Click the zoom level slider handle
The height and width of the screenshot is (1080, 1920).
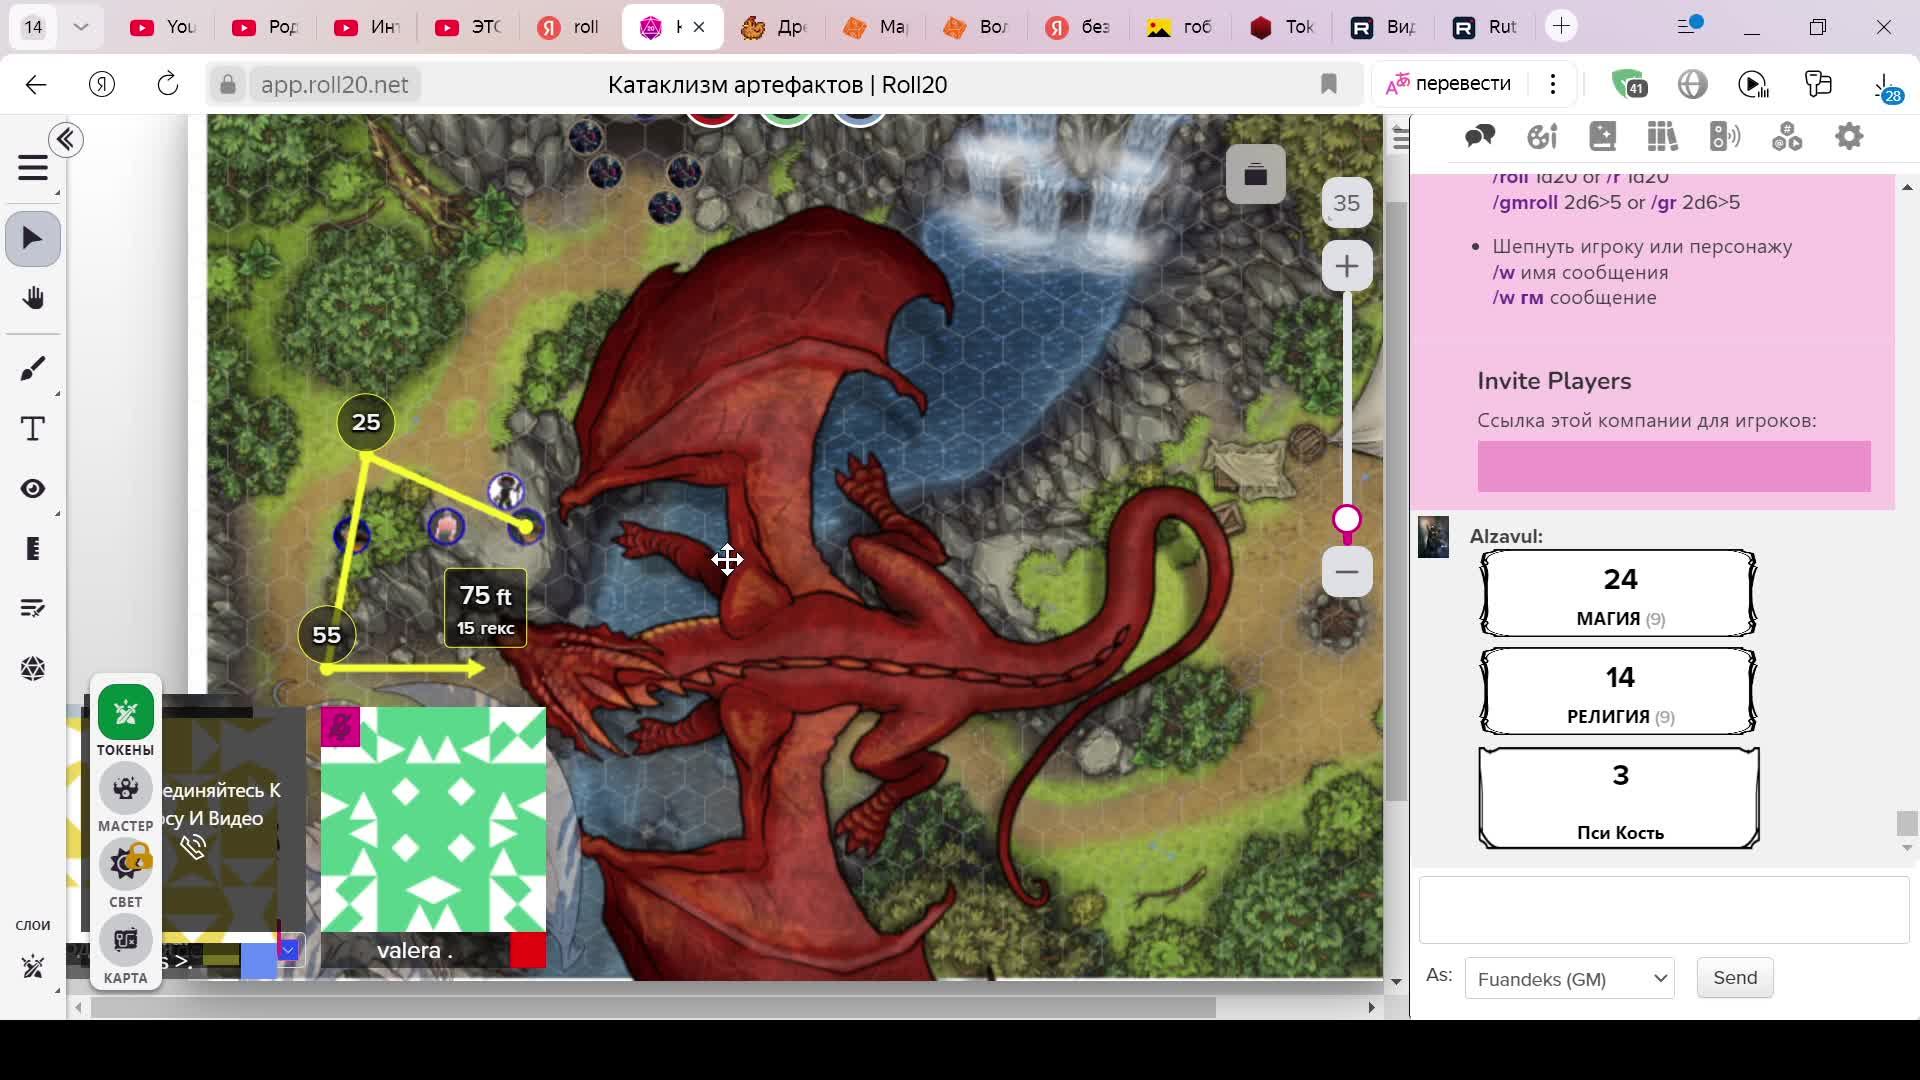pyautogui.click(x=1347, y=519)
